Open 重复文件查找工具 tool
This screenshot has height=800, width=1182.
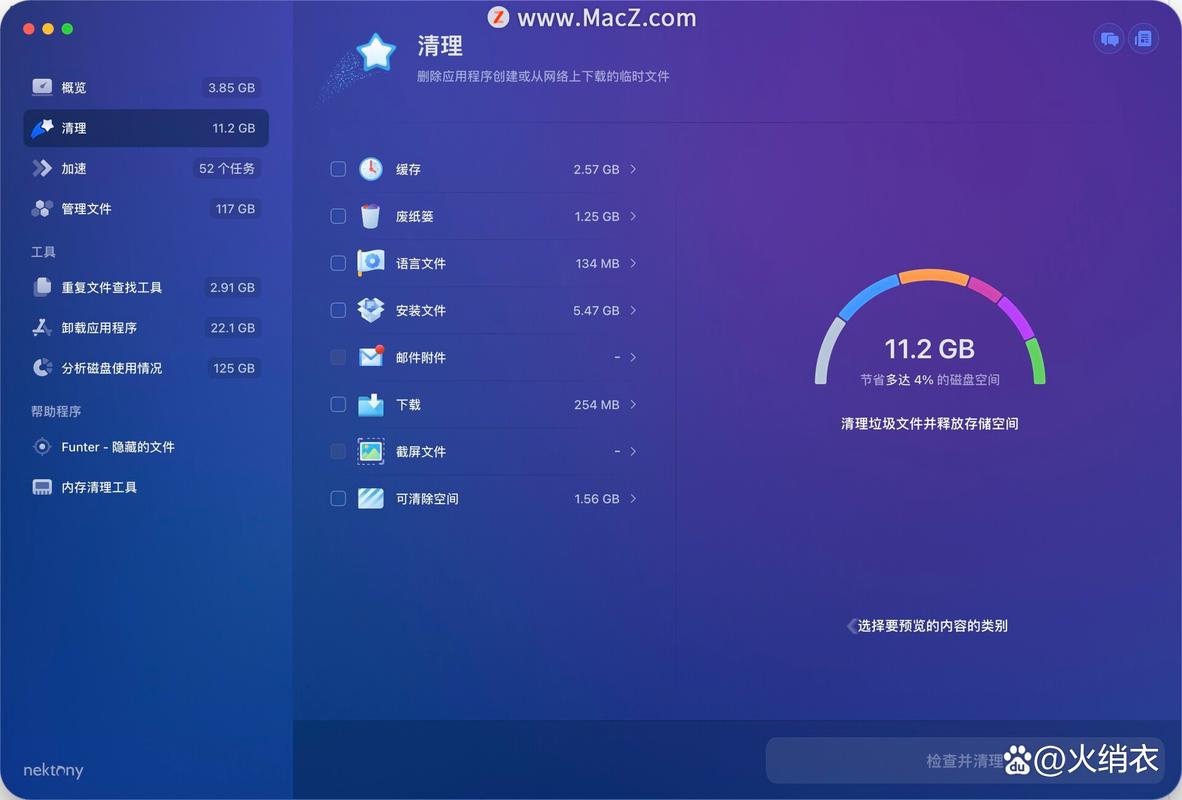(x=146, y=287)
